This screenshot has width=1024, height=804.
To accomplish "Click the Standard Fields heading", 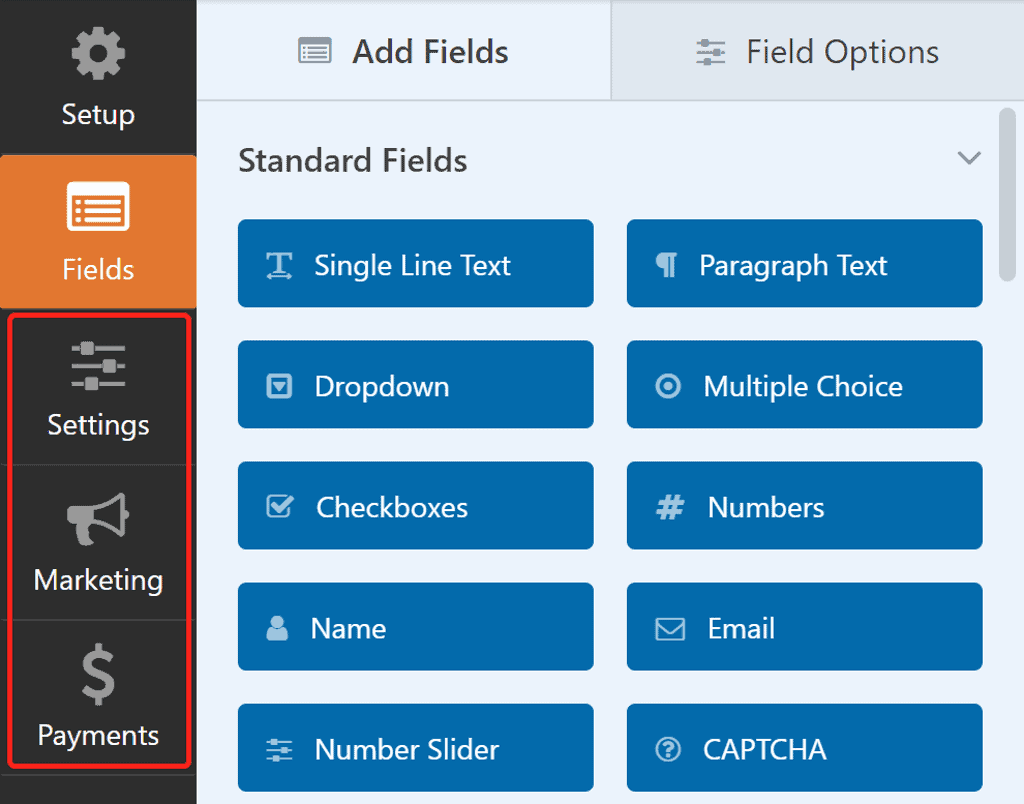I will pos(352,160).
